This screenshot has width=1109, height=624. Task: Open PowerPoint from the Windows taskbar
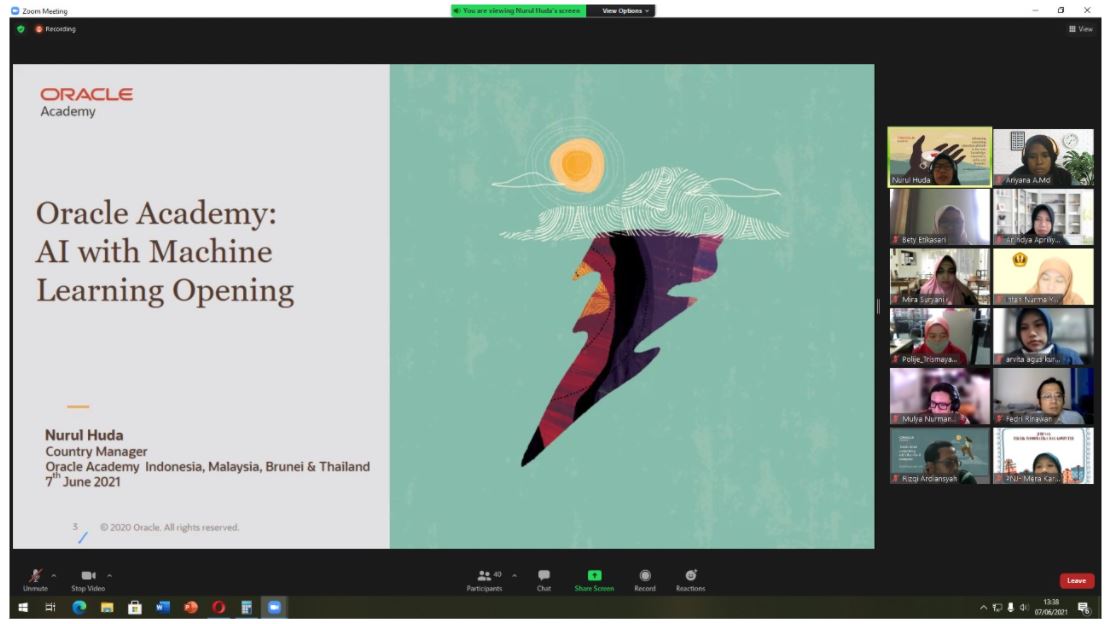pyautogui.click(x=190, y=607)
